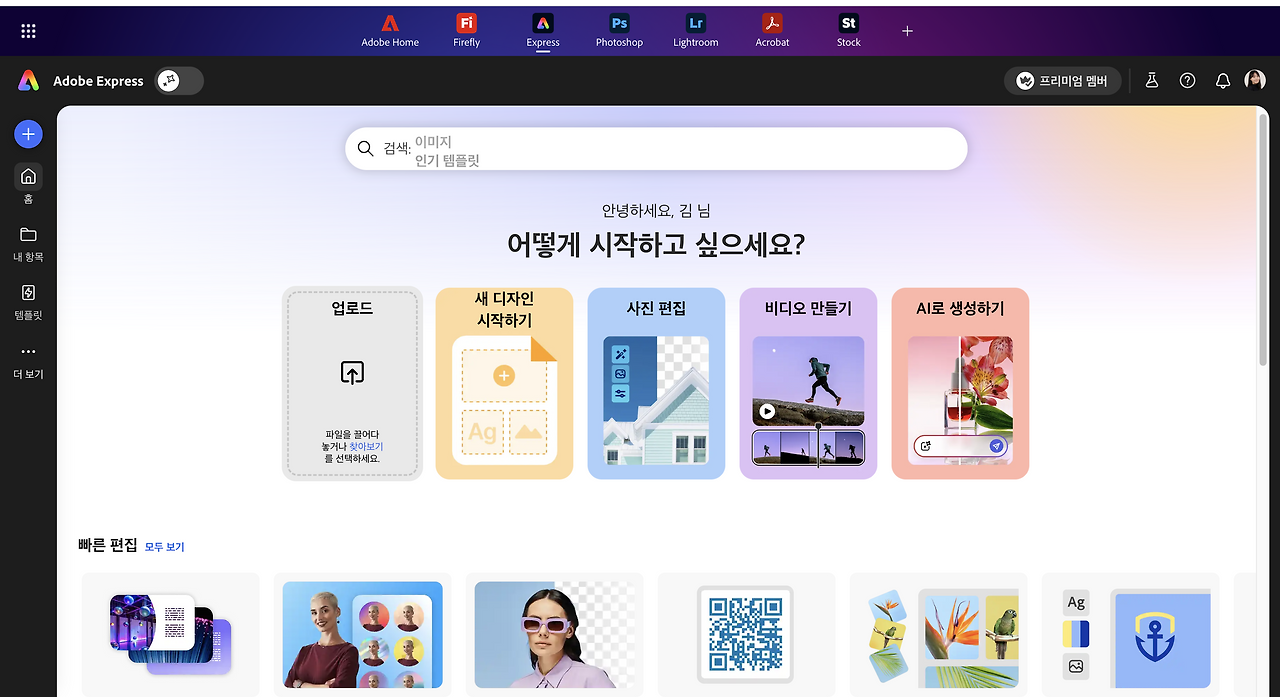
Task: Open the QR code generator thumbnail
Action: [x=746, y=634]
